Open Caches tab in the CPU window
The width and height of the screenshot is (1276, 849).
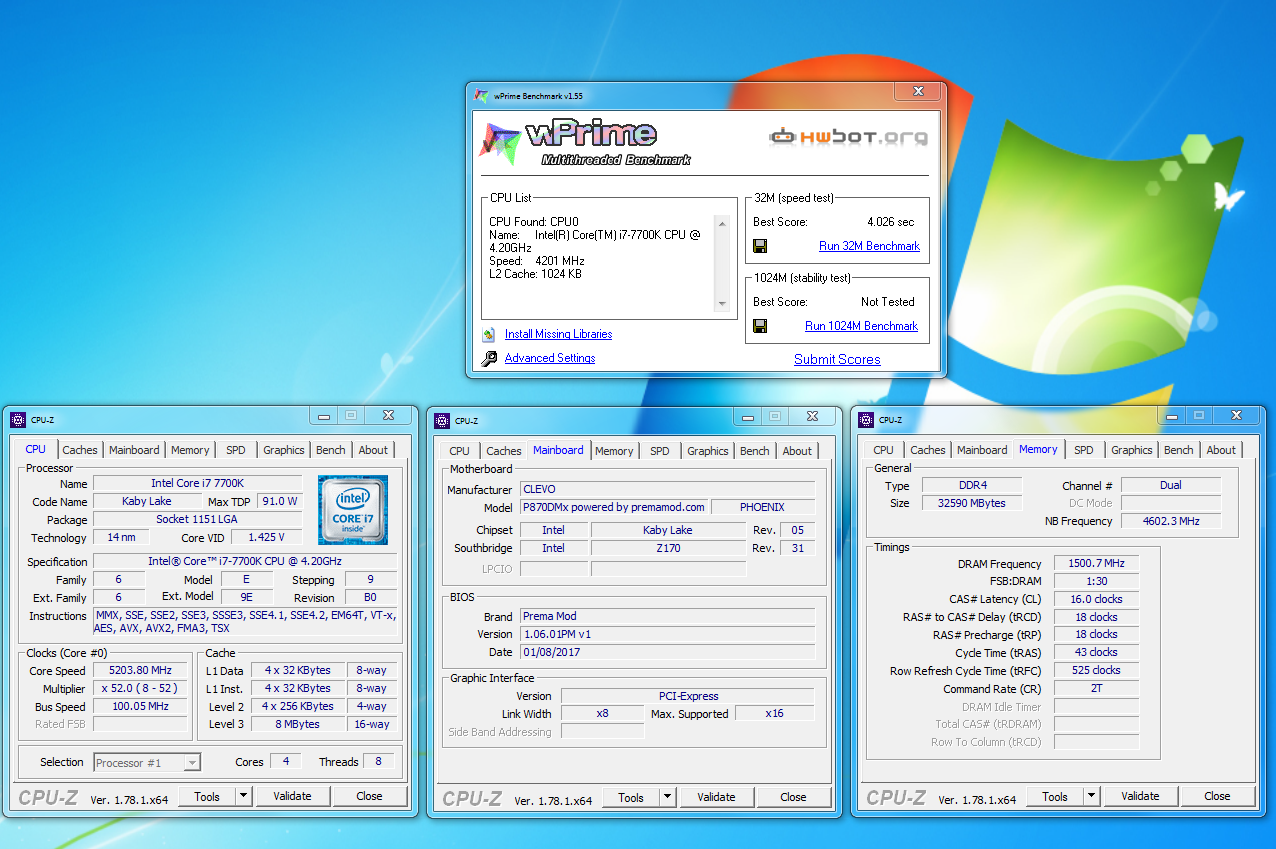80,450
